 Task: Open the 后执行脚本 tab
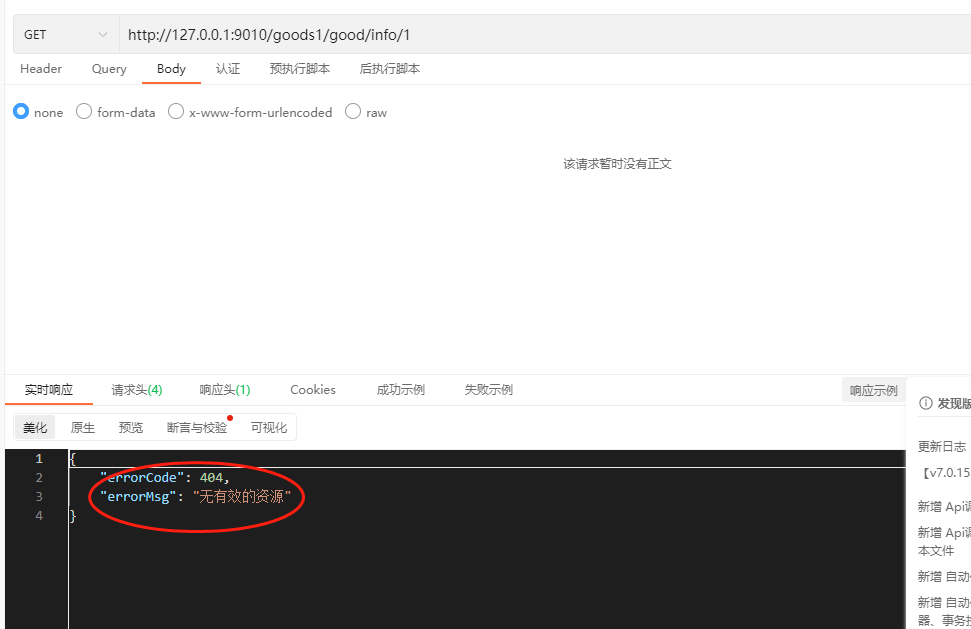pyautogui.click(x=389, y=69)
